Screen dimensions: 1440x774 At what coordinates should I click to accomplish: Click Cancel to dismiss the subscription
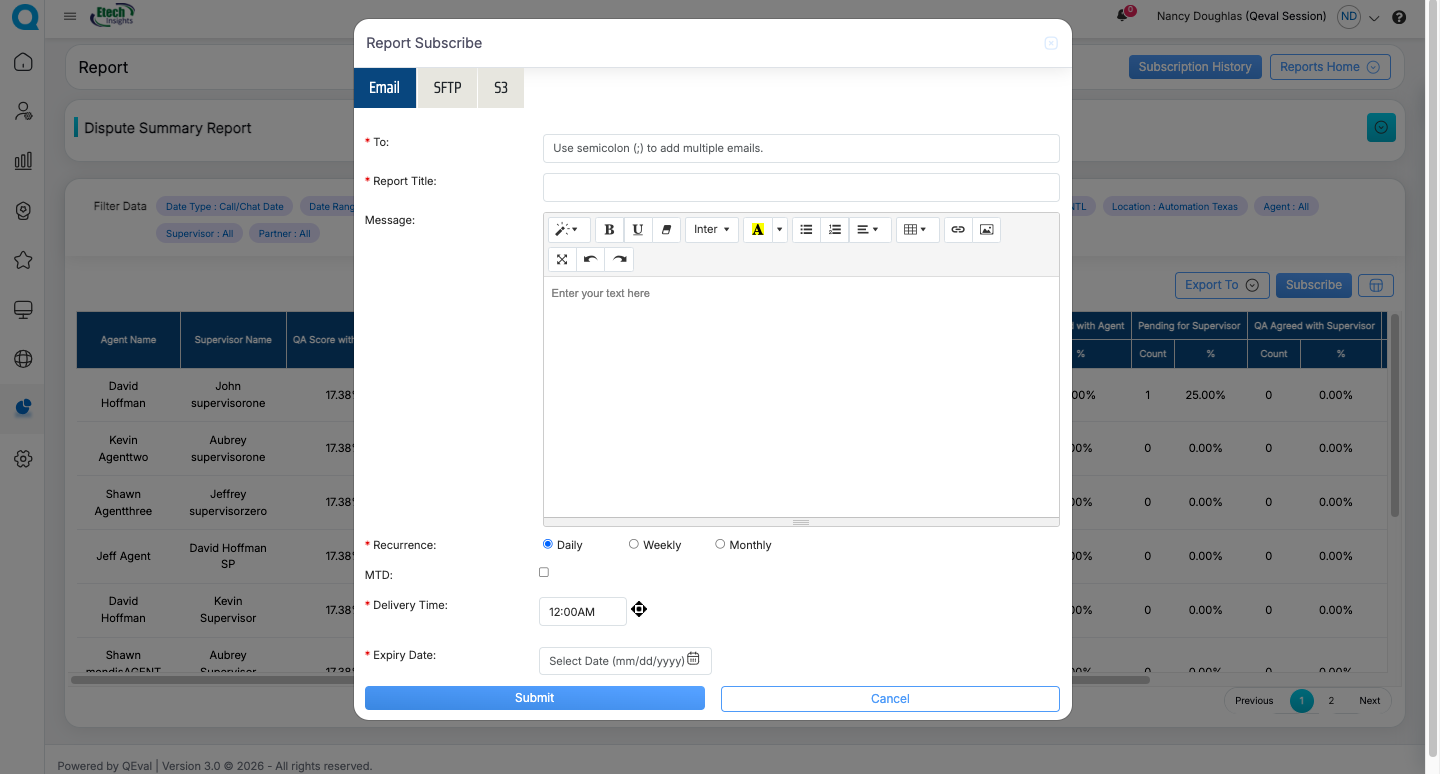click(x=889, y=699)
